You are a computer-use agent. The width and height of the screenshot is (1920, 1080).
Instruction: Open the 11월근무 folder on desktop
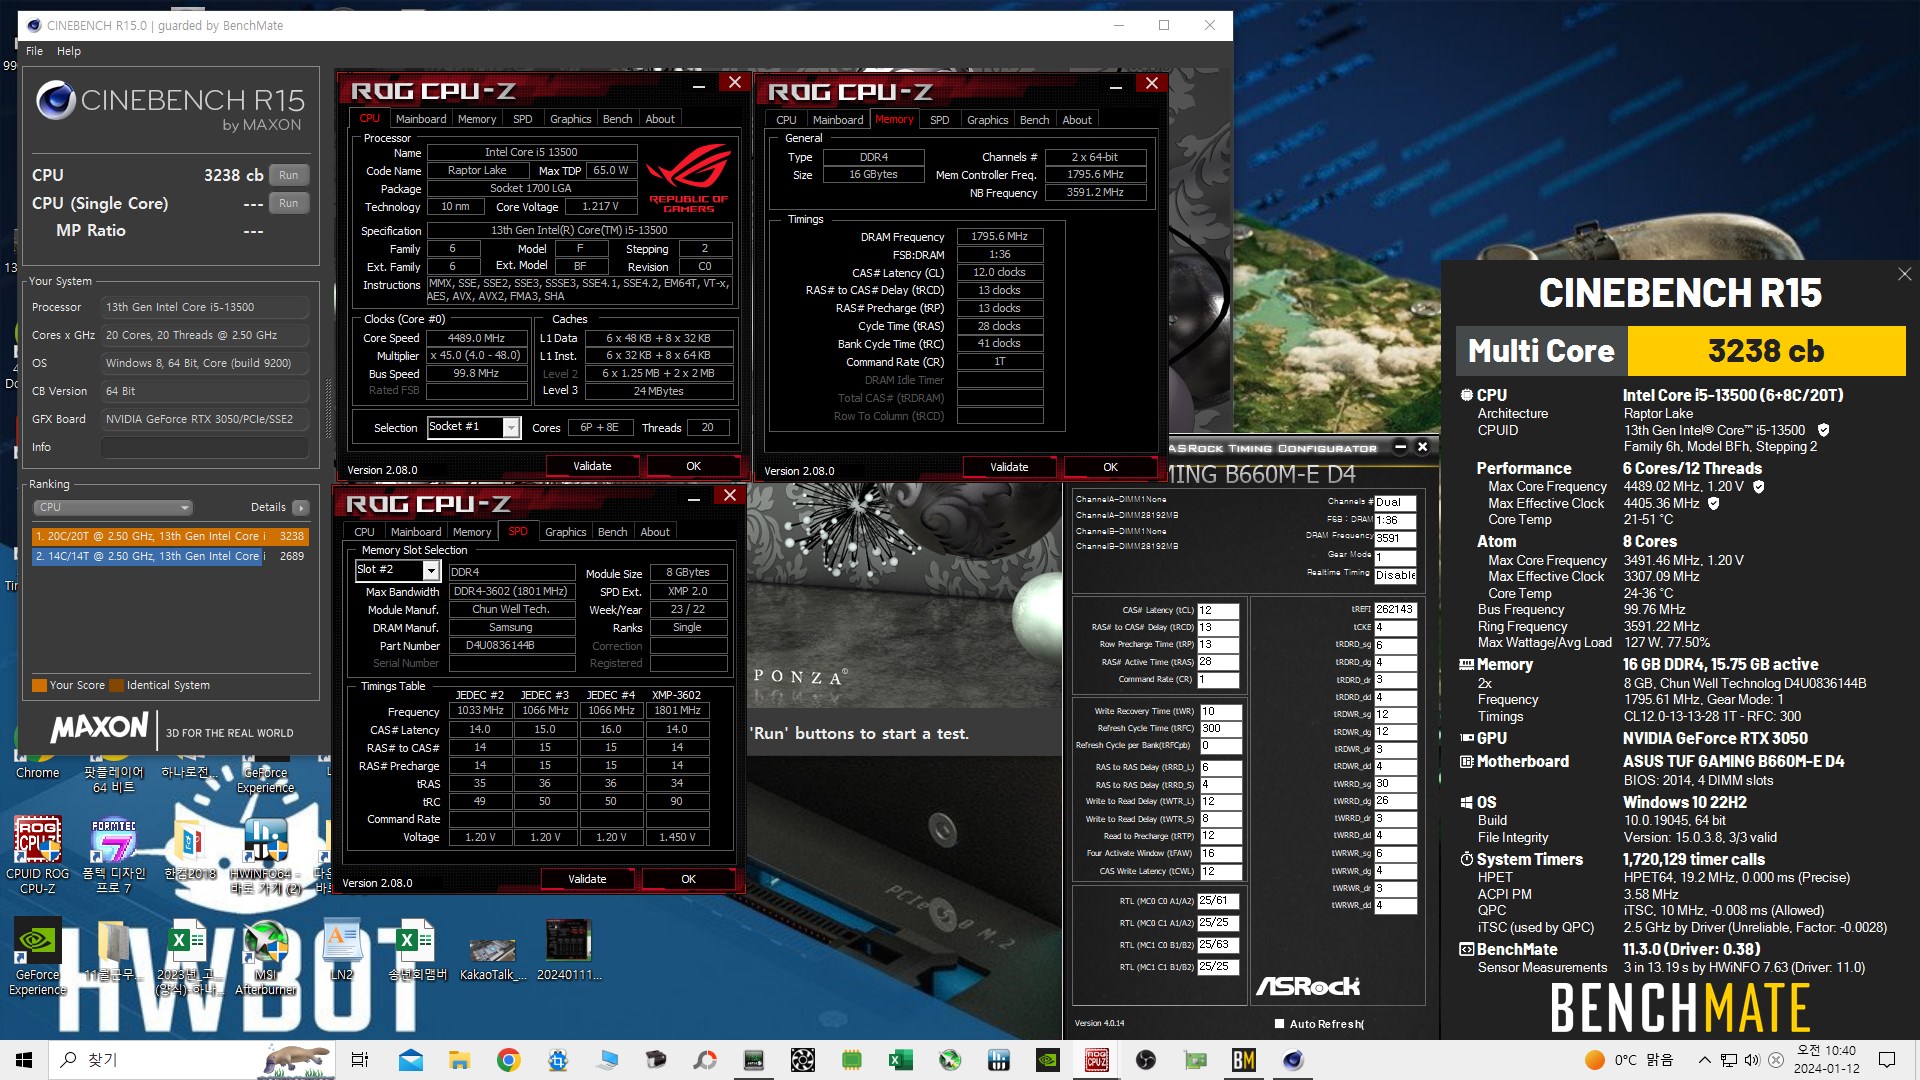113,950
